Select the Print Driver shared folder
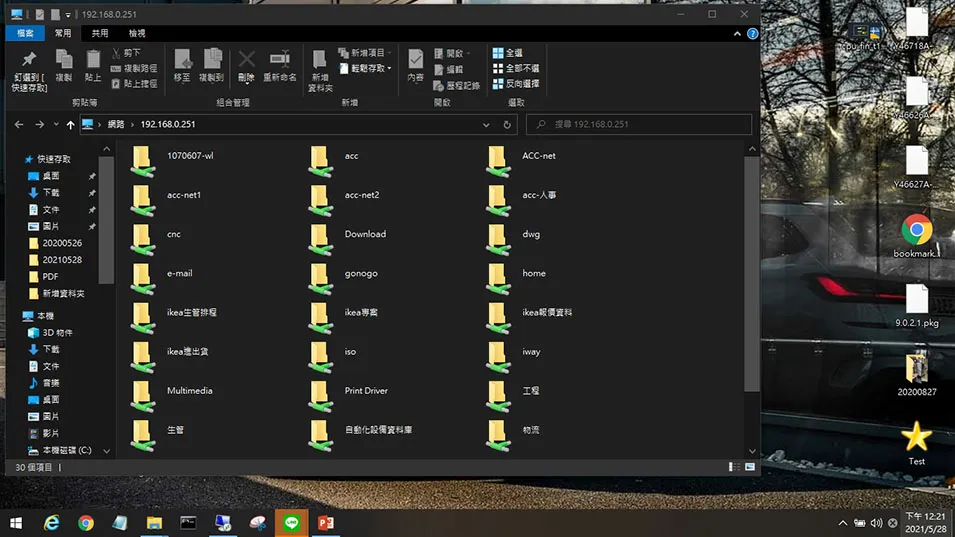 pos(348,395)
